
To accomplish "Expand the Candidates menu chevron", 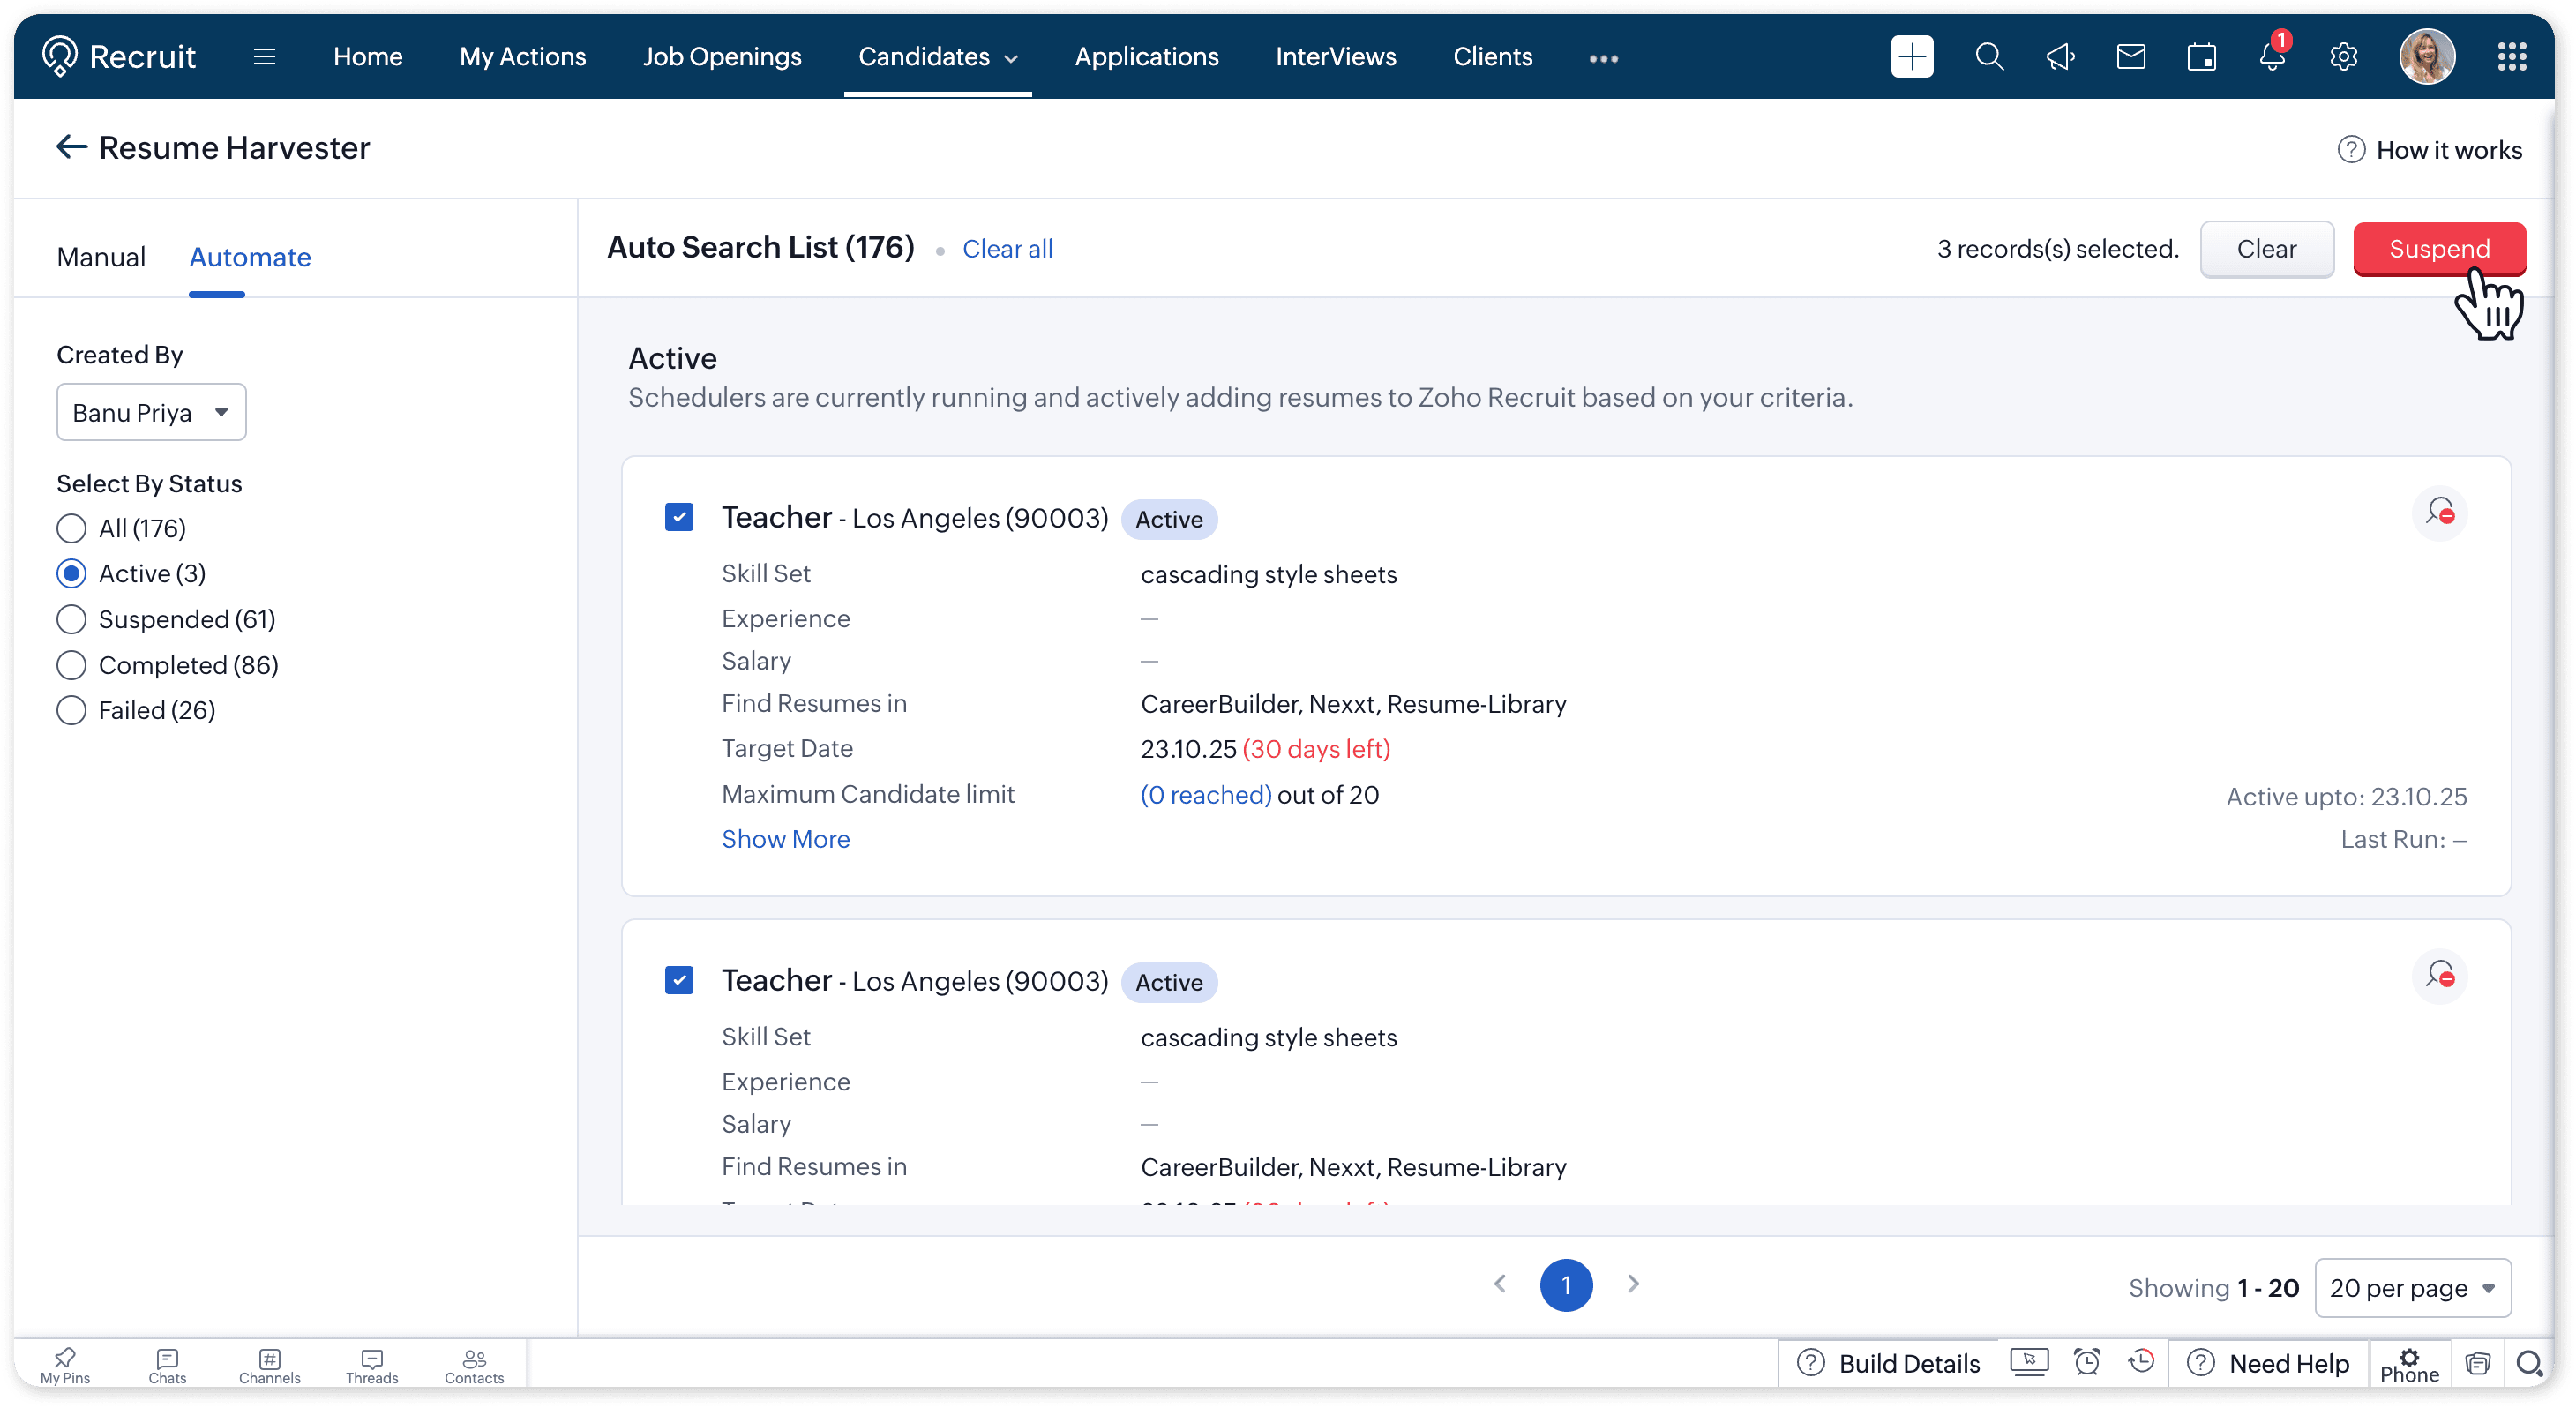I will pos(1011,58).
